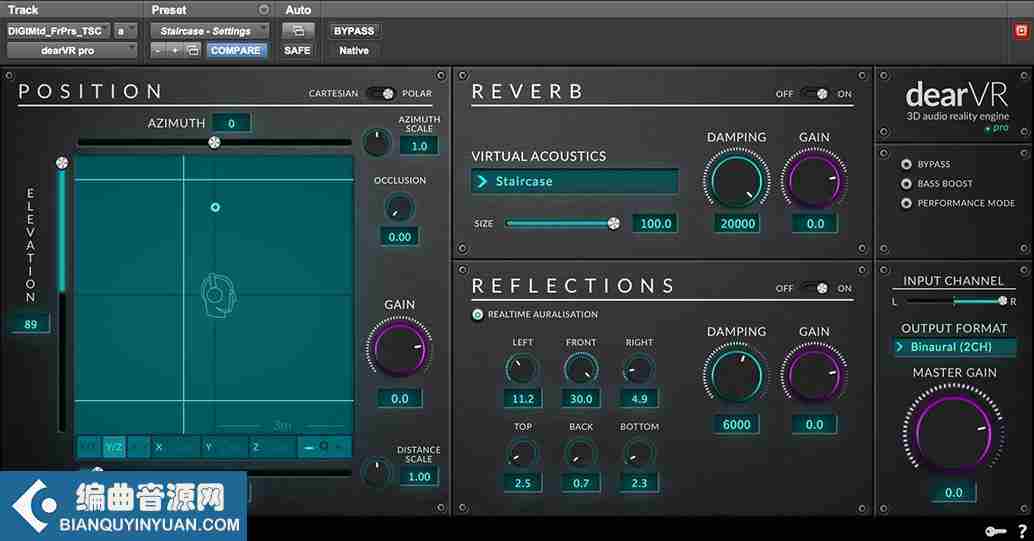This screenshot has height=541, width=1034.
Task: Switch pad to X/Z view
Action: click(138, 447)
